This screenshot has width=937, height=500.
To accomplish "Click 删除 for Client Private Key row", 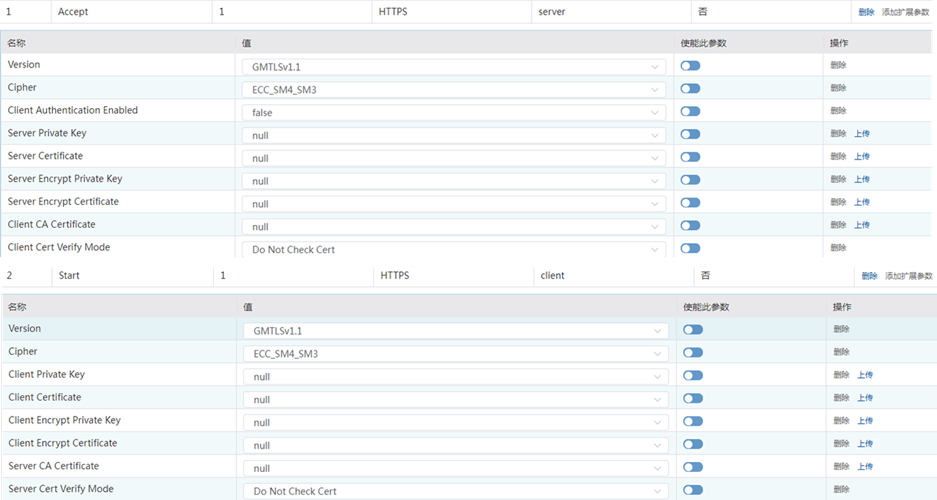I will (841, 375).
